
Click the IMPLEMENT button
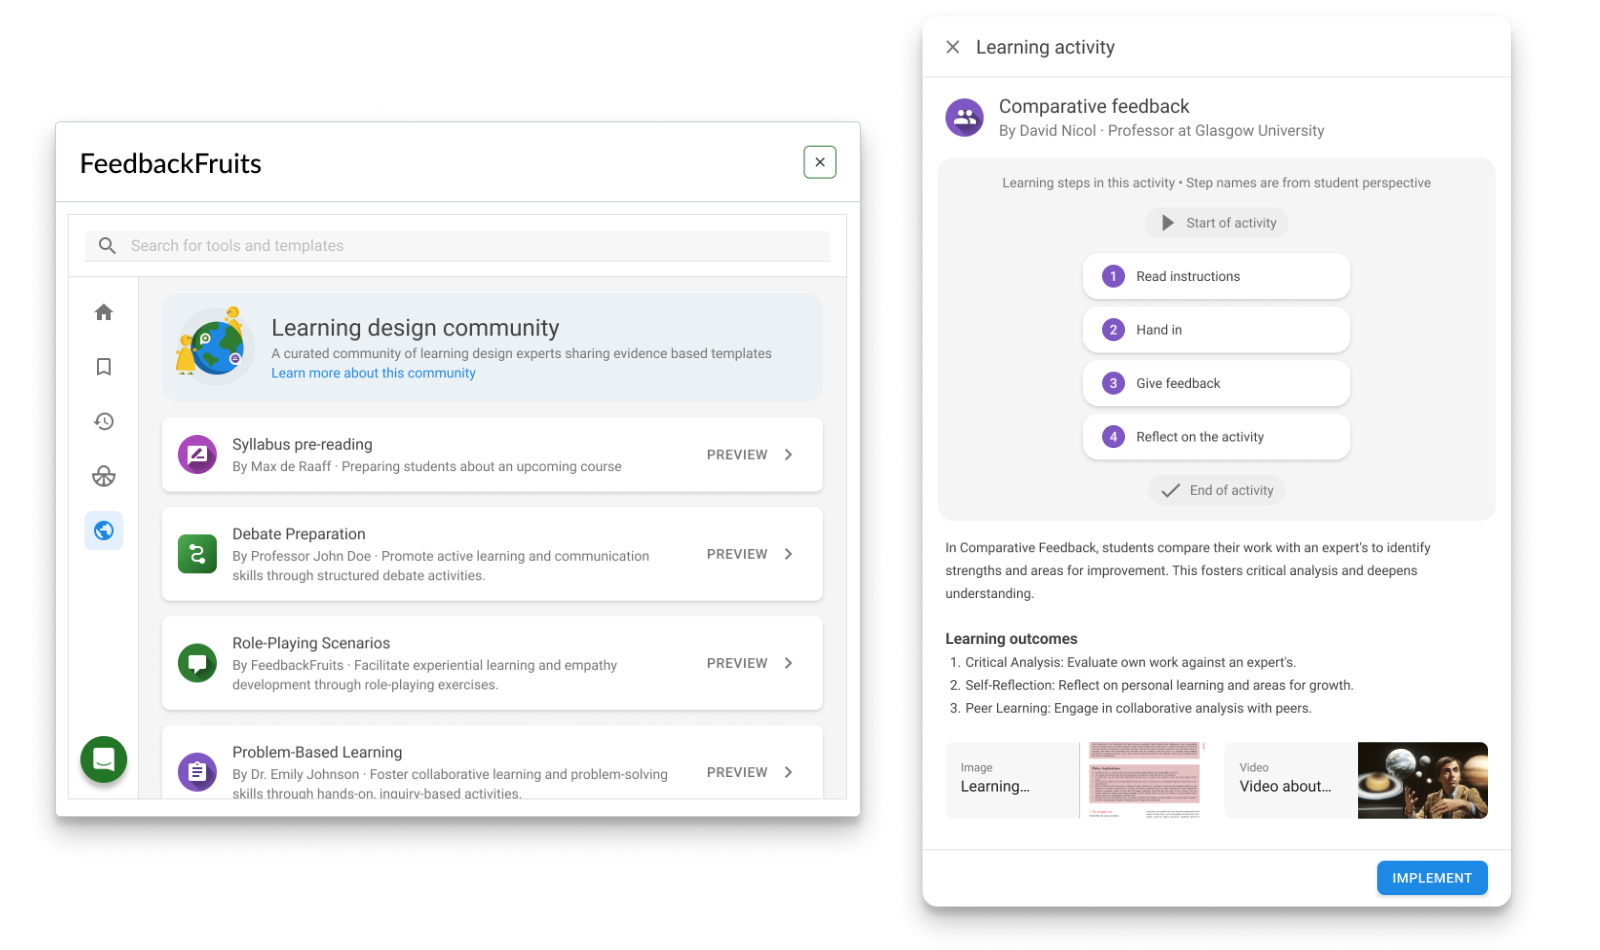(x=1432, y=878)
